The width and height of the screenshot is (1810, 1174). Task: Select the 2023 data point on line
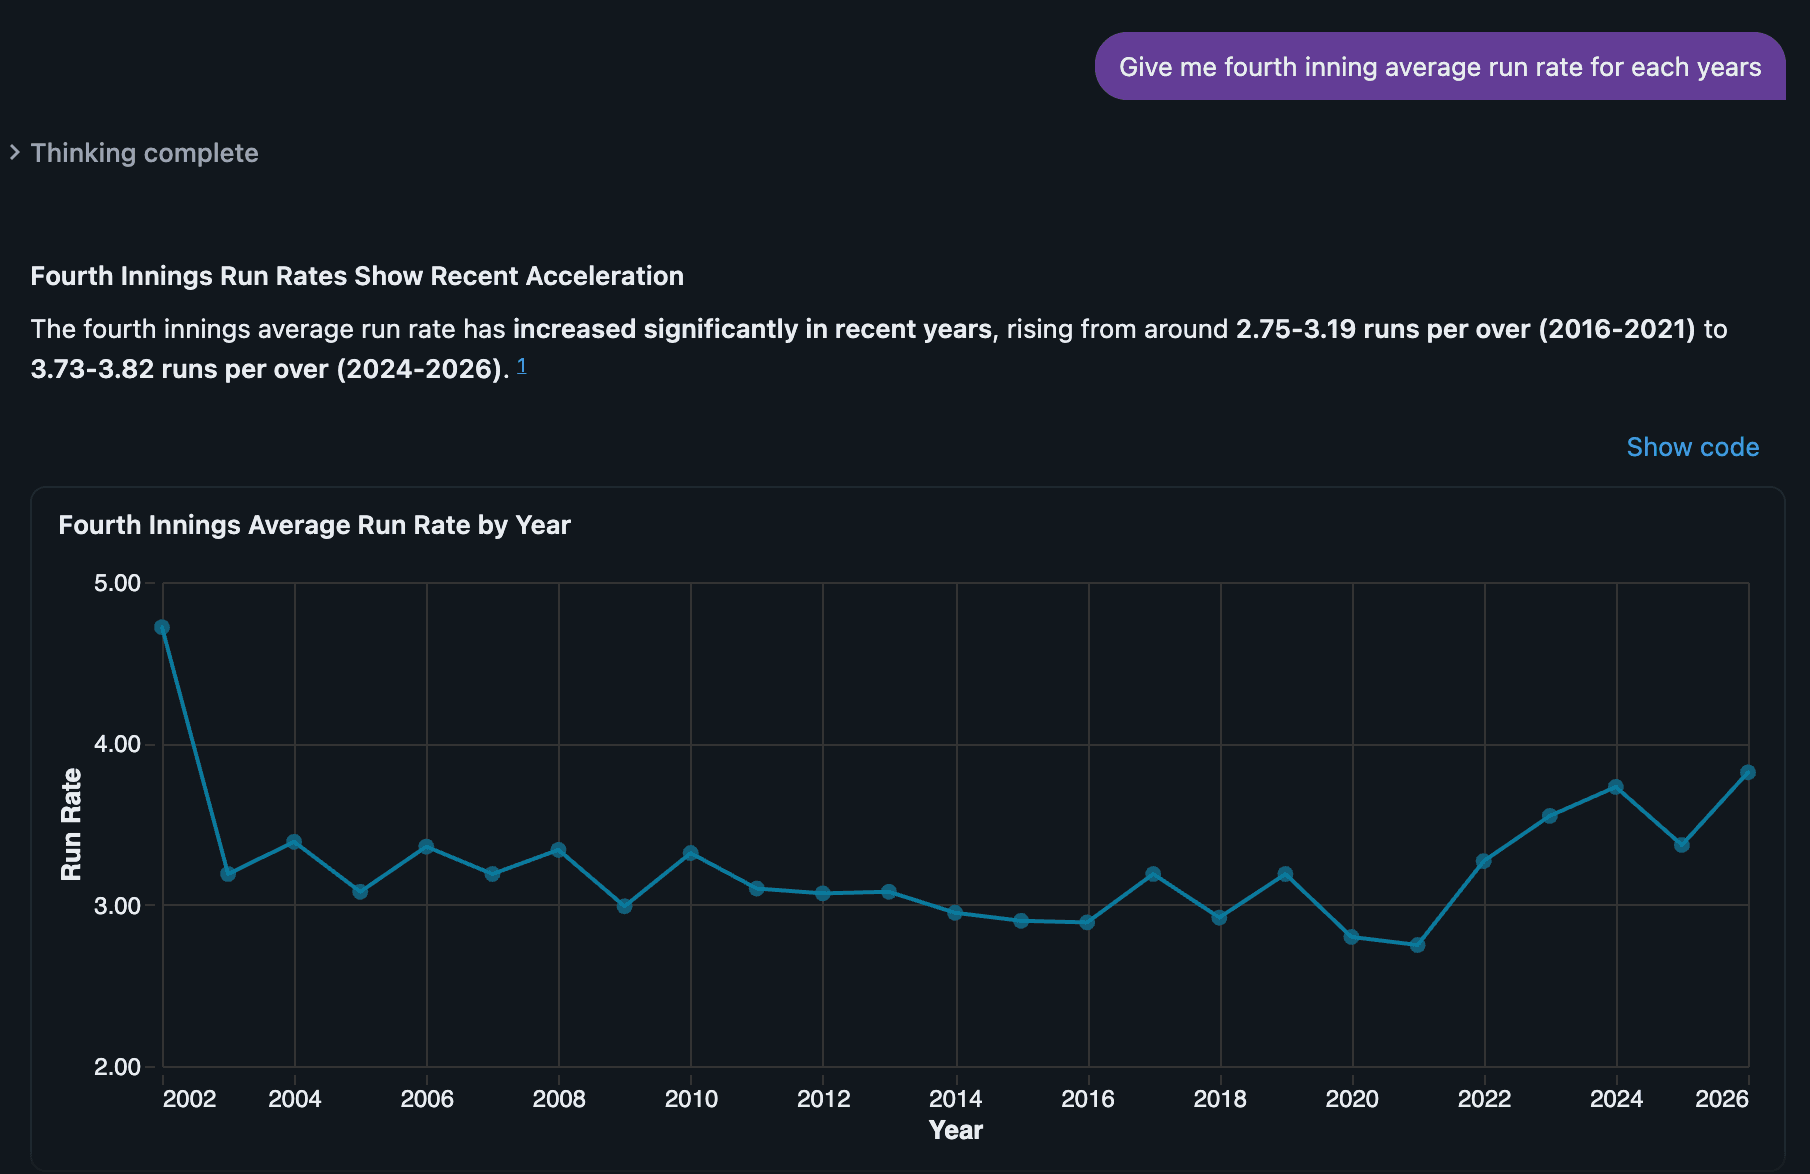point(1550,816)
